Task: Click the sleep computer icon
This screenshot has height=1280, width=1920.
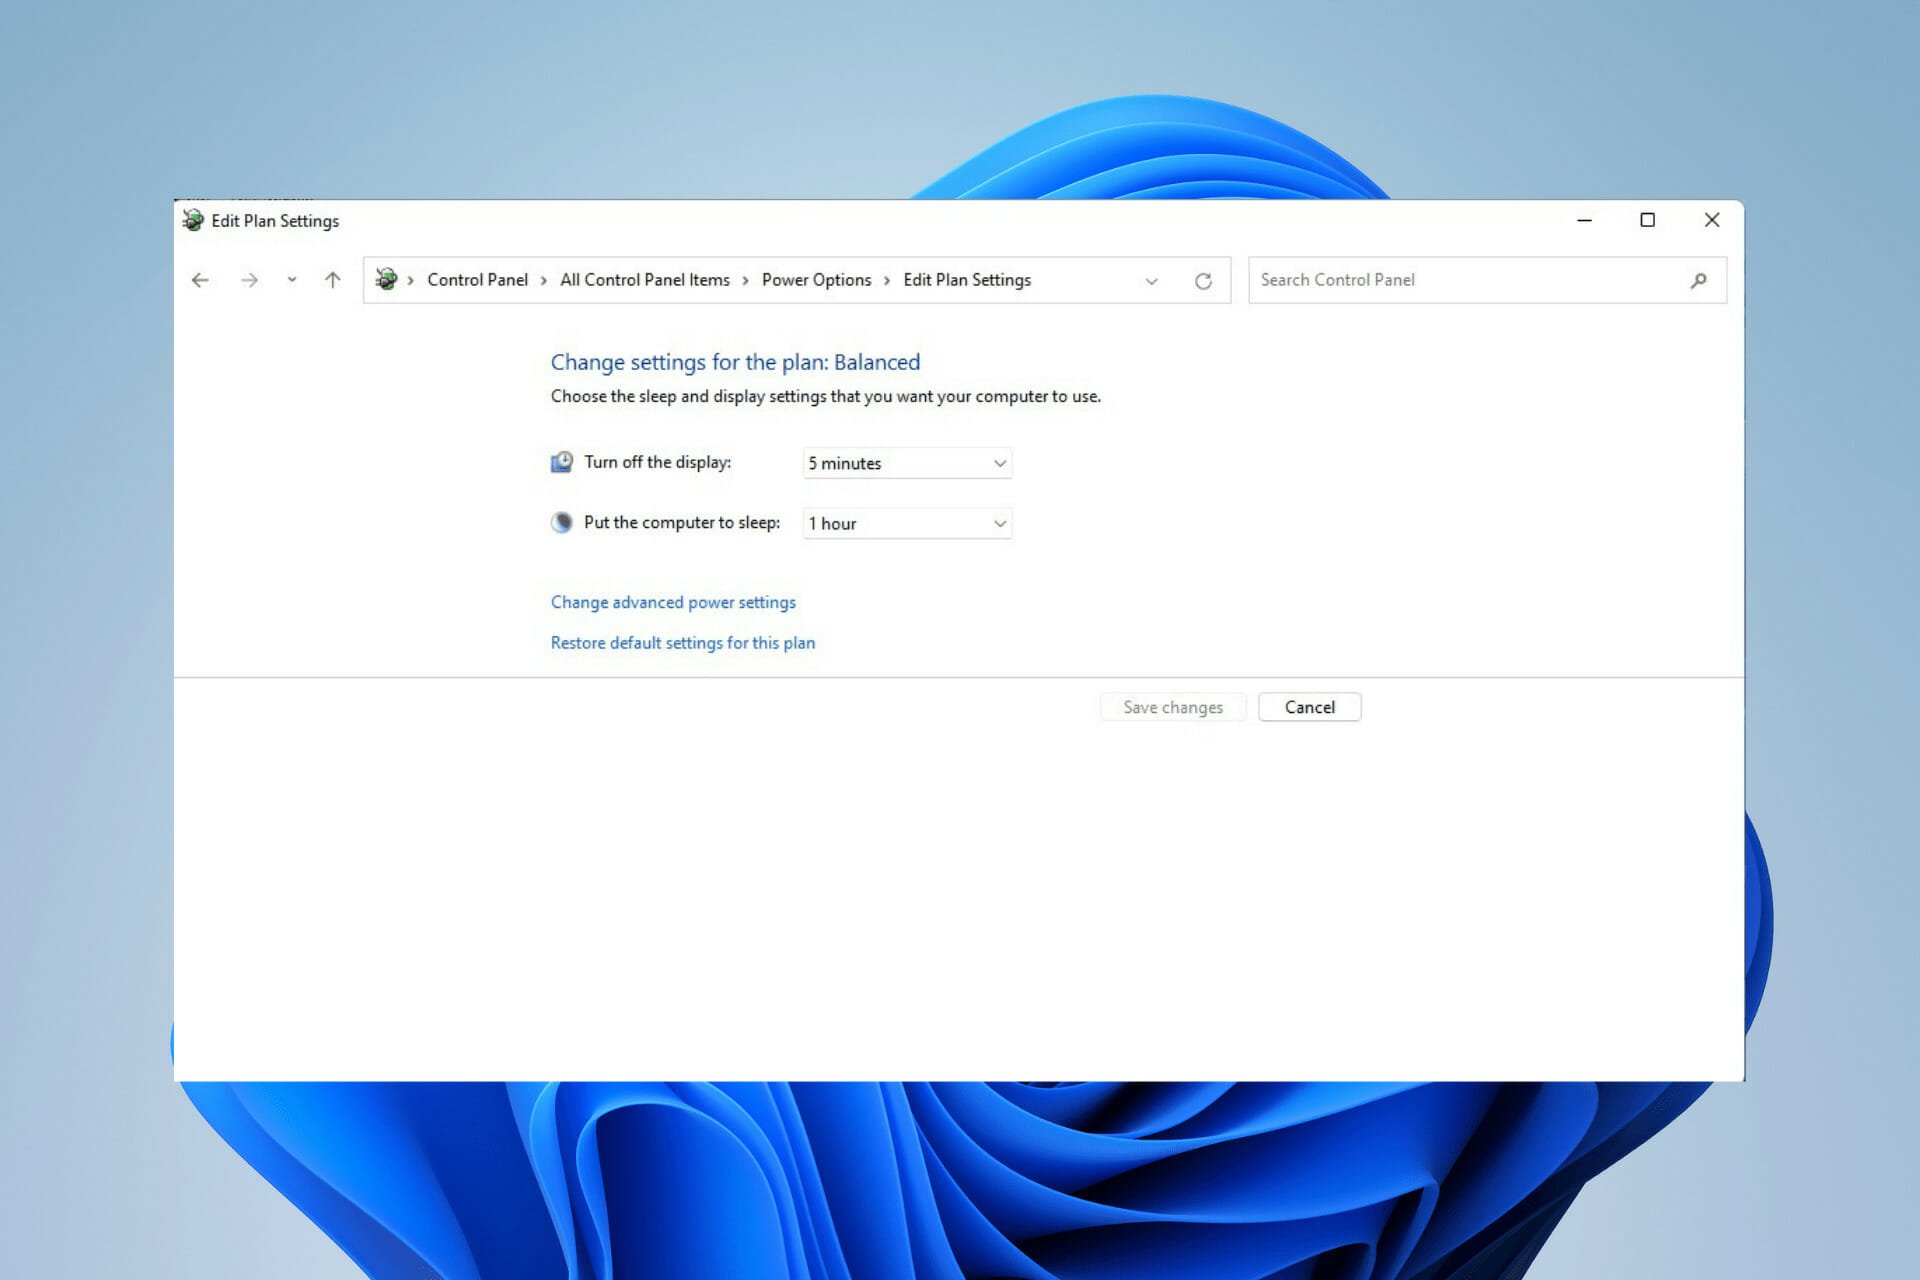Action: click(x=561, y=521)
